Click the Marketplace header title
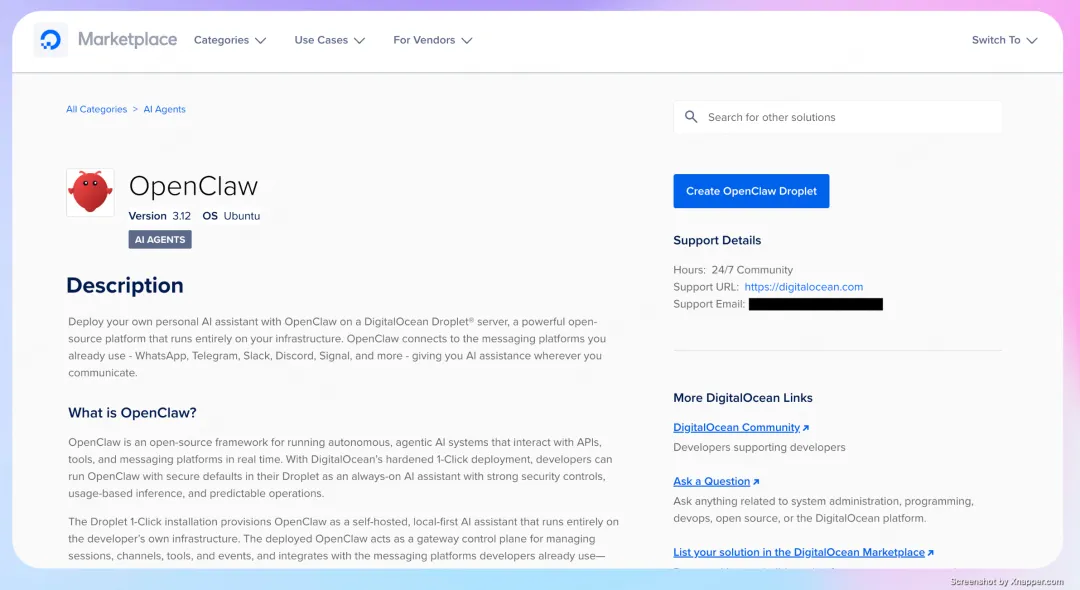 127,39
